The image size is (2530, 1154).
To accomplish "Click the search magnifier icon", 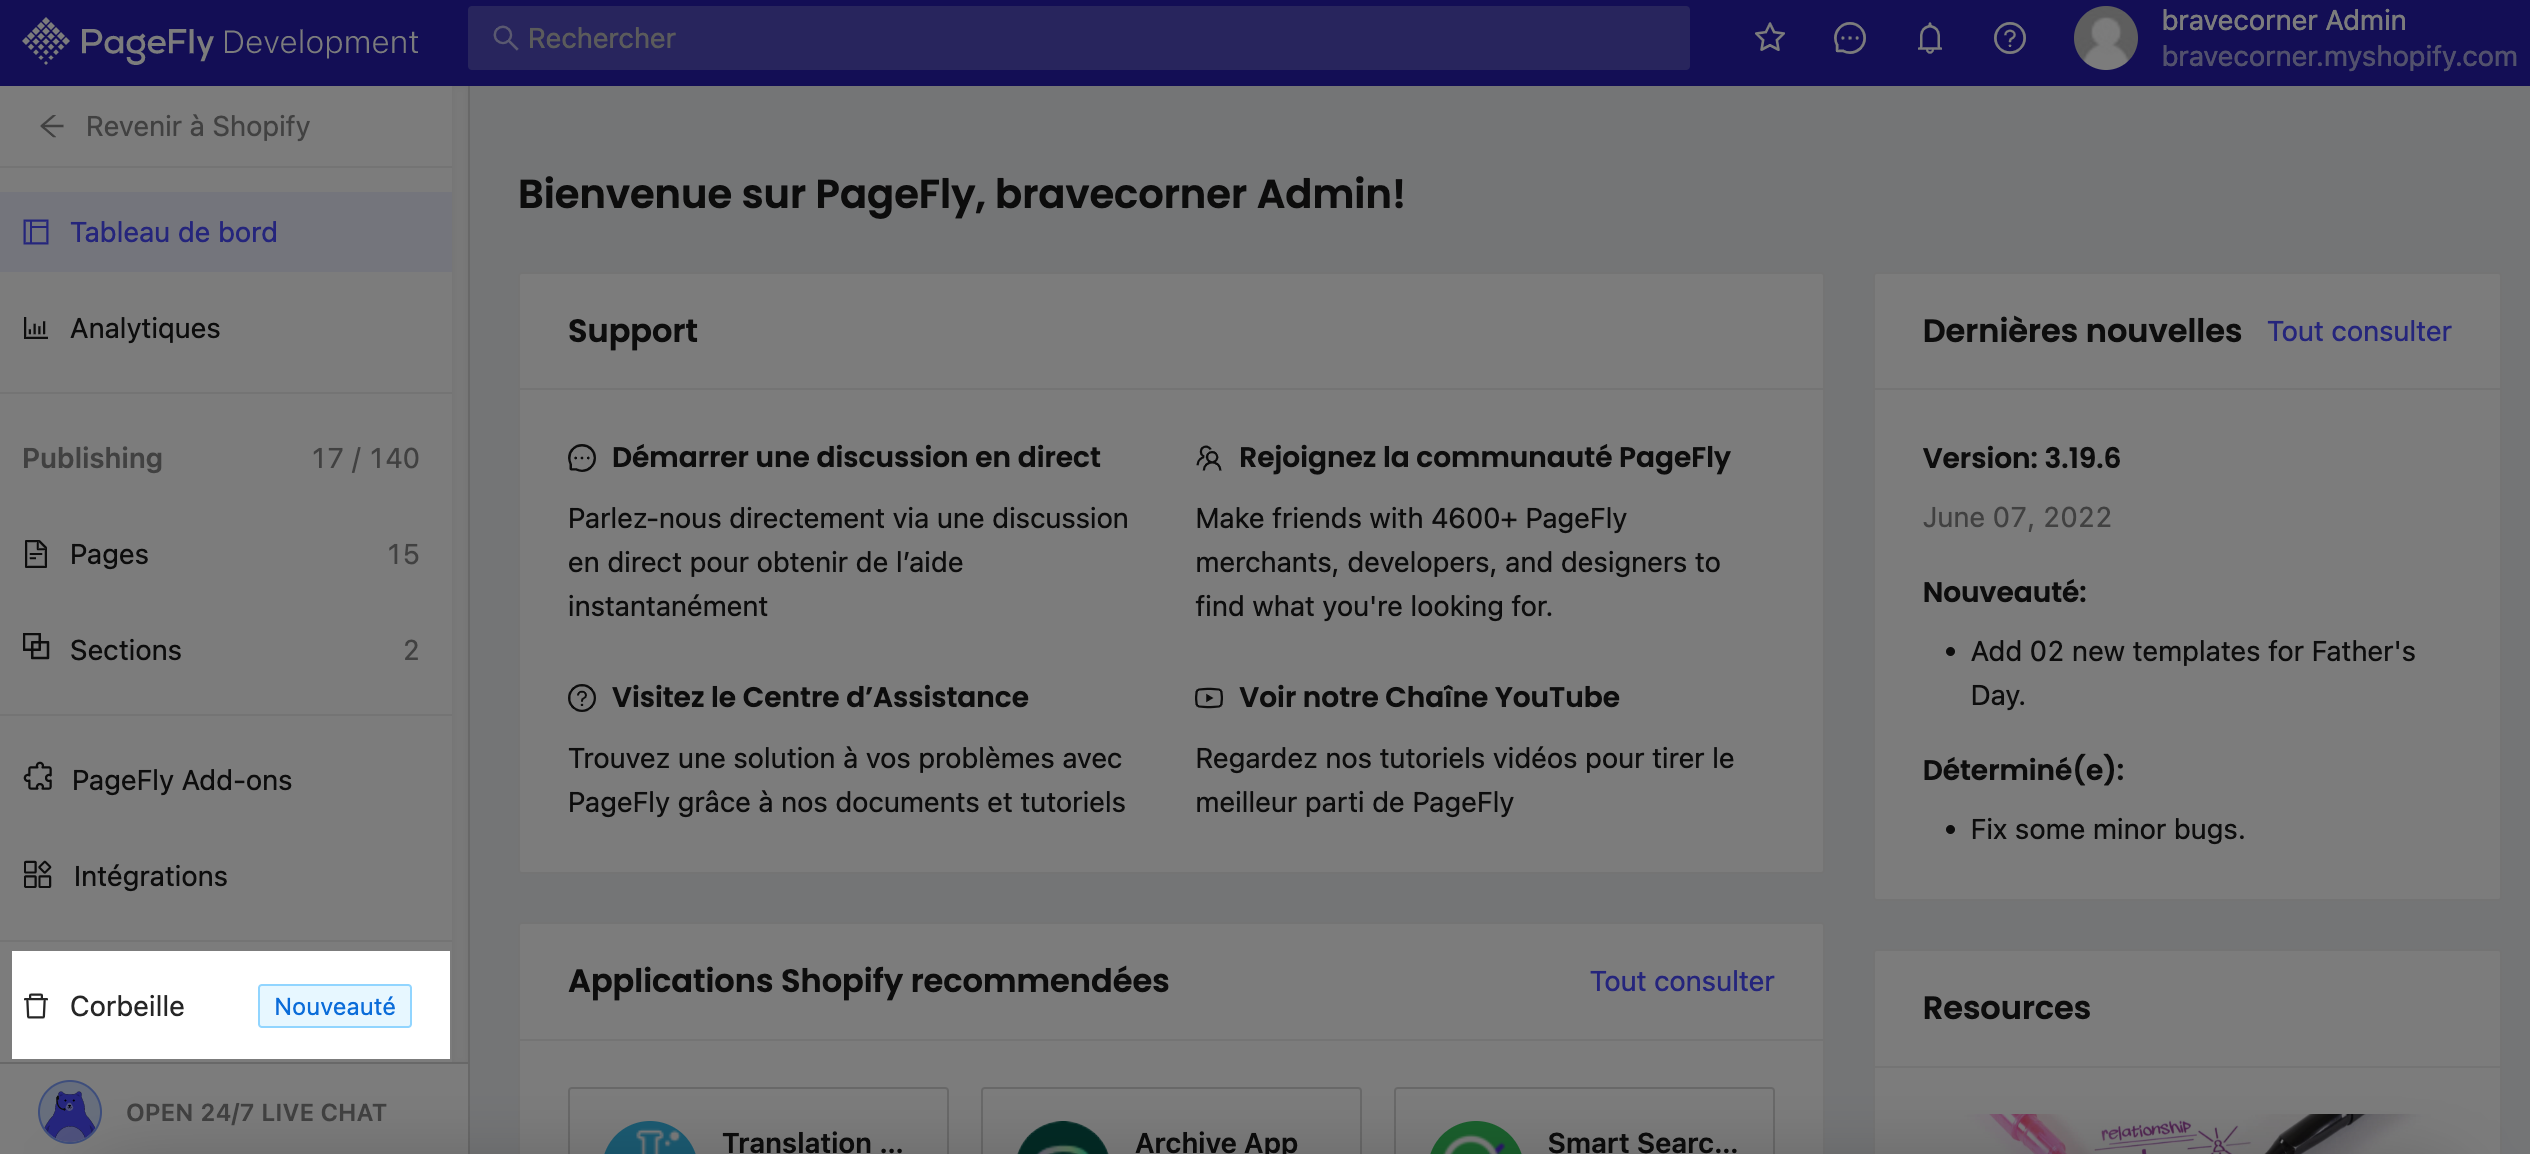I will [506, 38].
